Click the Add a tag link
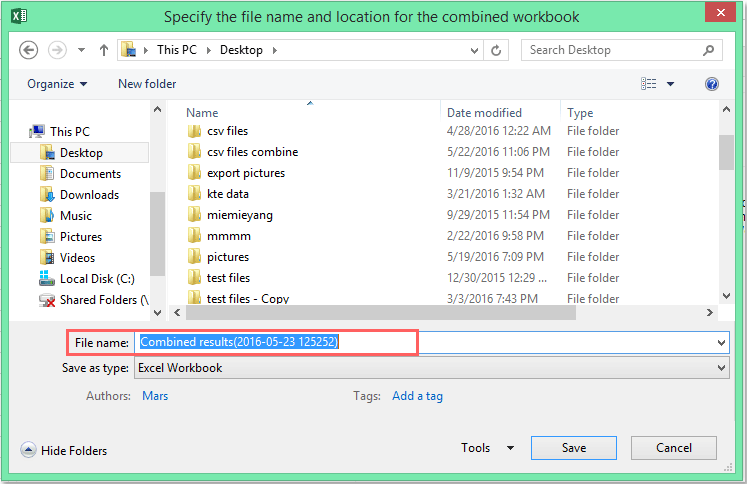 417,396
